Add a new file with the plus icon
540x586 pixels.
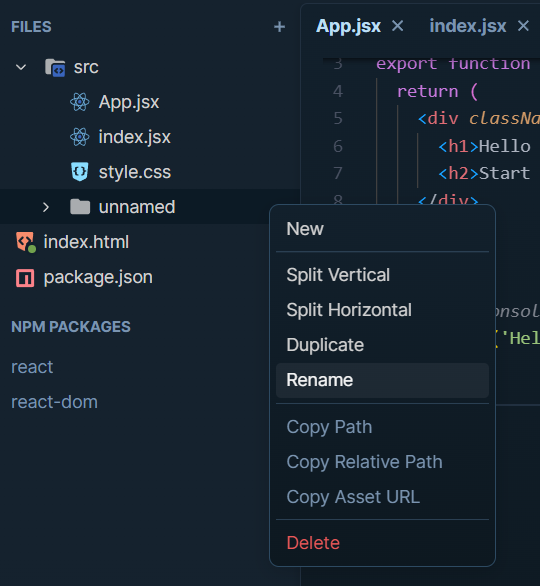click(x=279, y=27)
